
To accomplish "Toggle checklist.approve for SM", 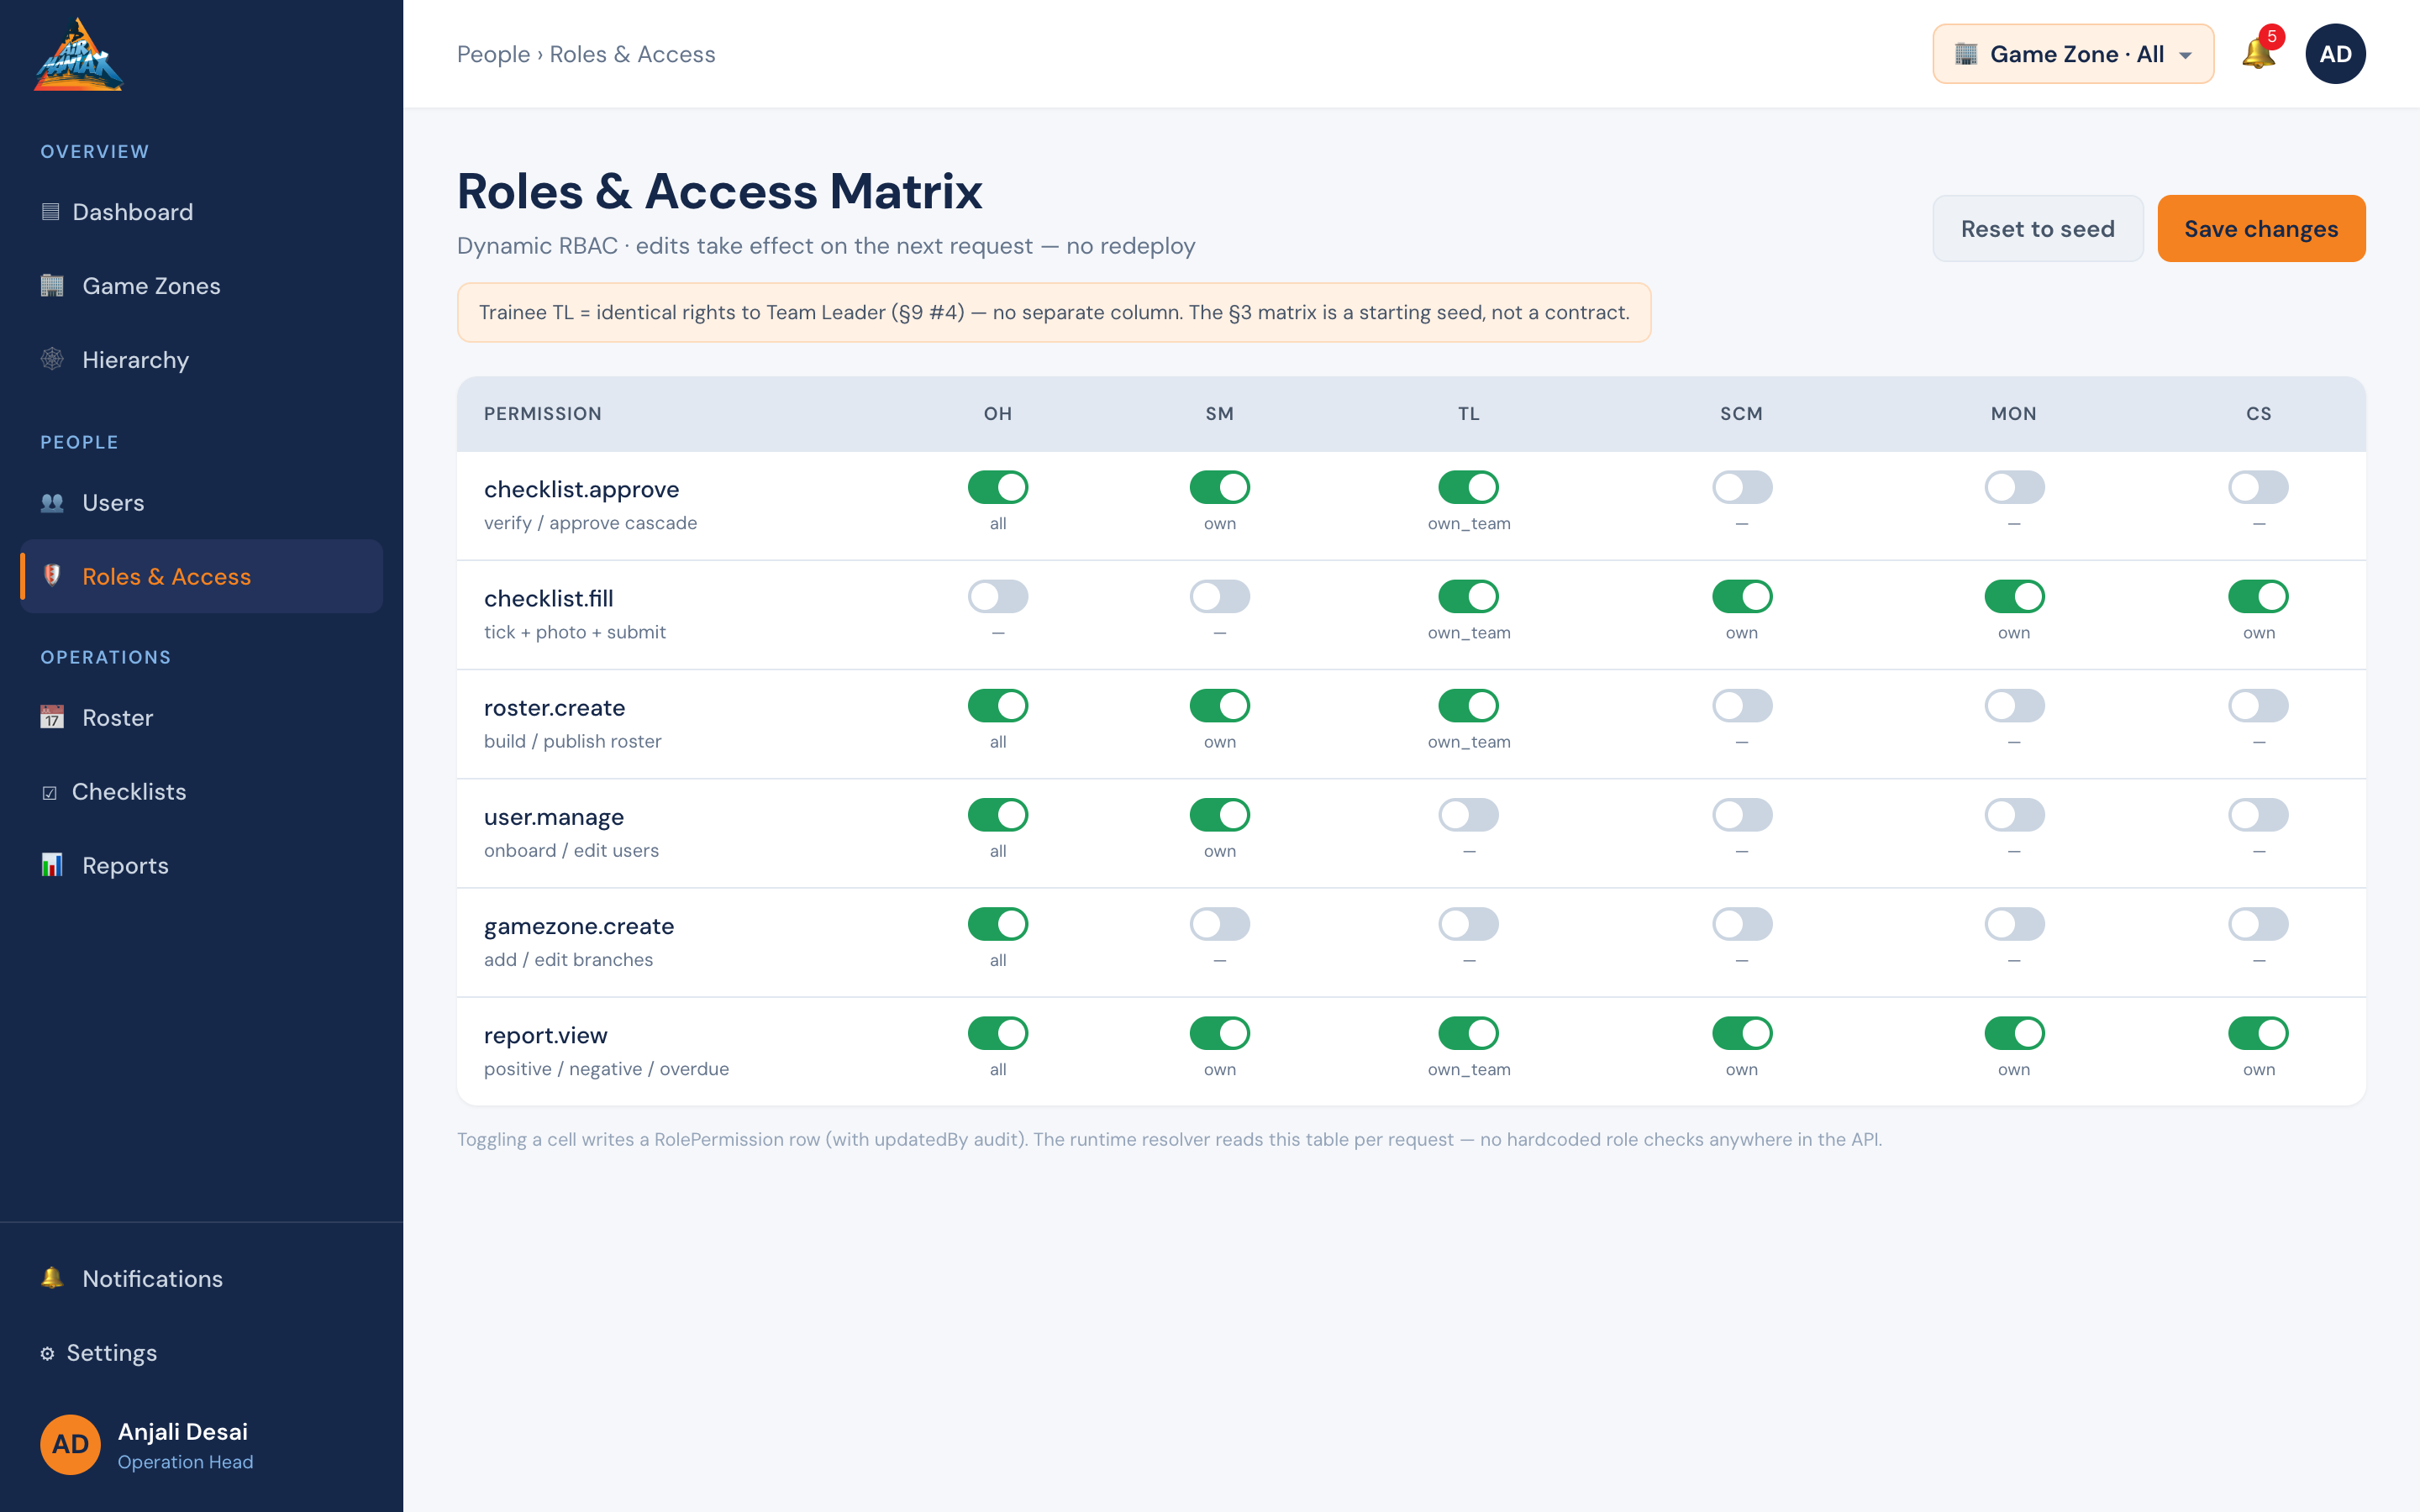I will coord(1219,487).
